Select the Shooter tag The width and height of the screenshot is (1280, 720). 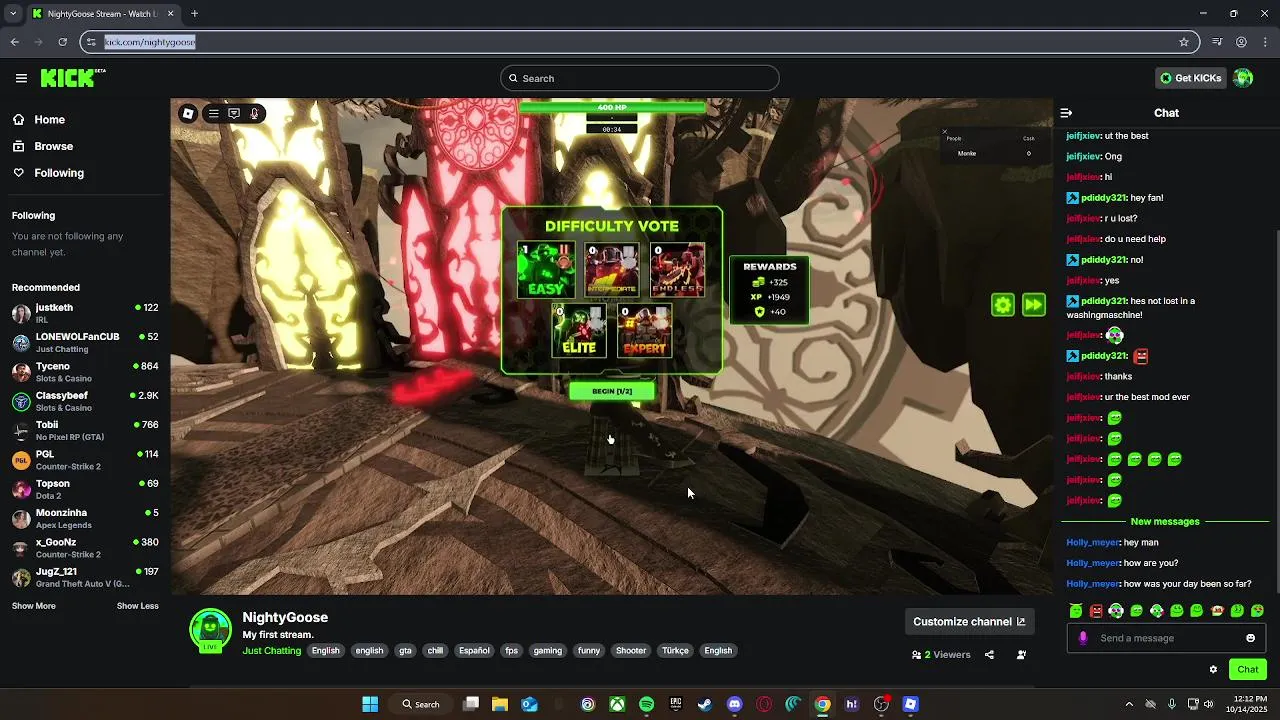[631, 650]
